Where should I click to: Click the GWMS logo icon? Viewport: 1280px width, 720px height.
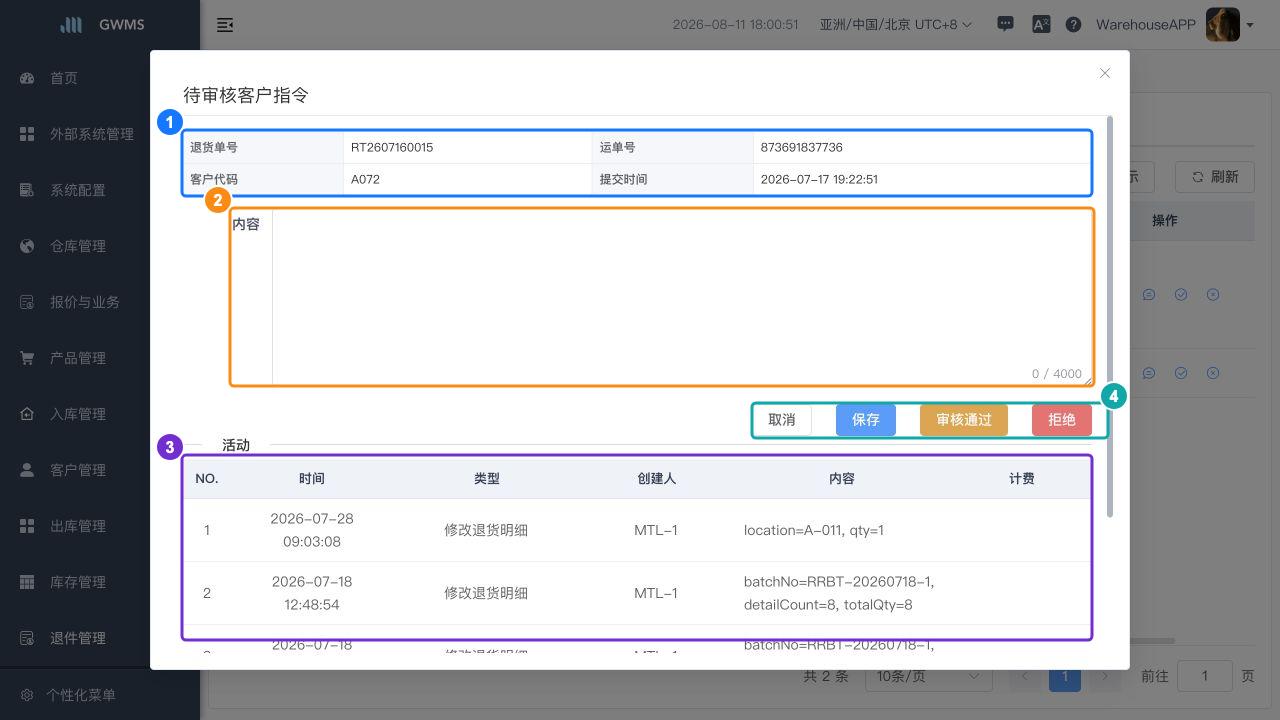pyautogui.click(x=71, y=25)
